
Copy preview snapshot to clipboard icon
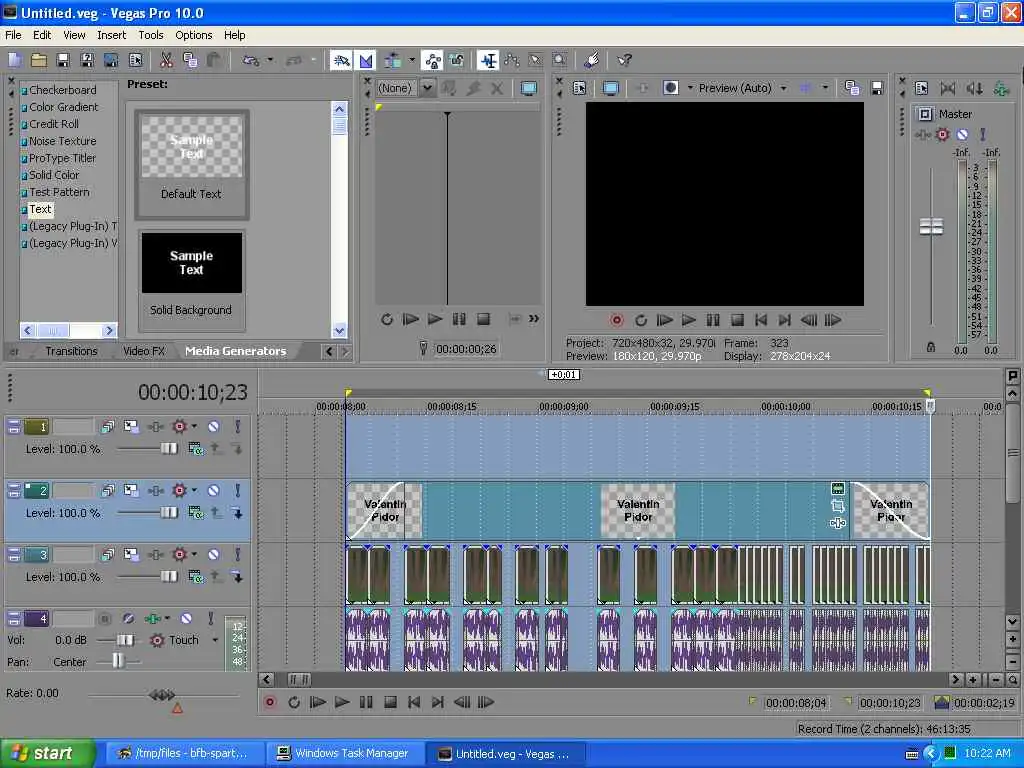[x=851, y=88]
